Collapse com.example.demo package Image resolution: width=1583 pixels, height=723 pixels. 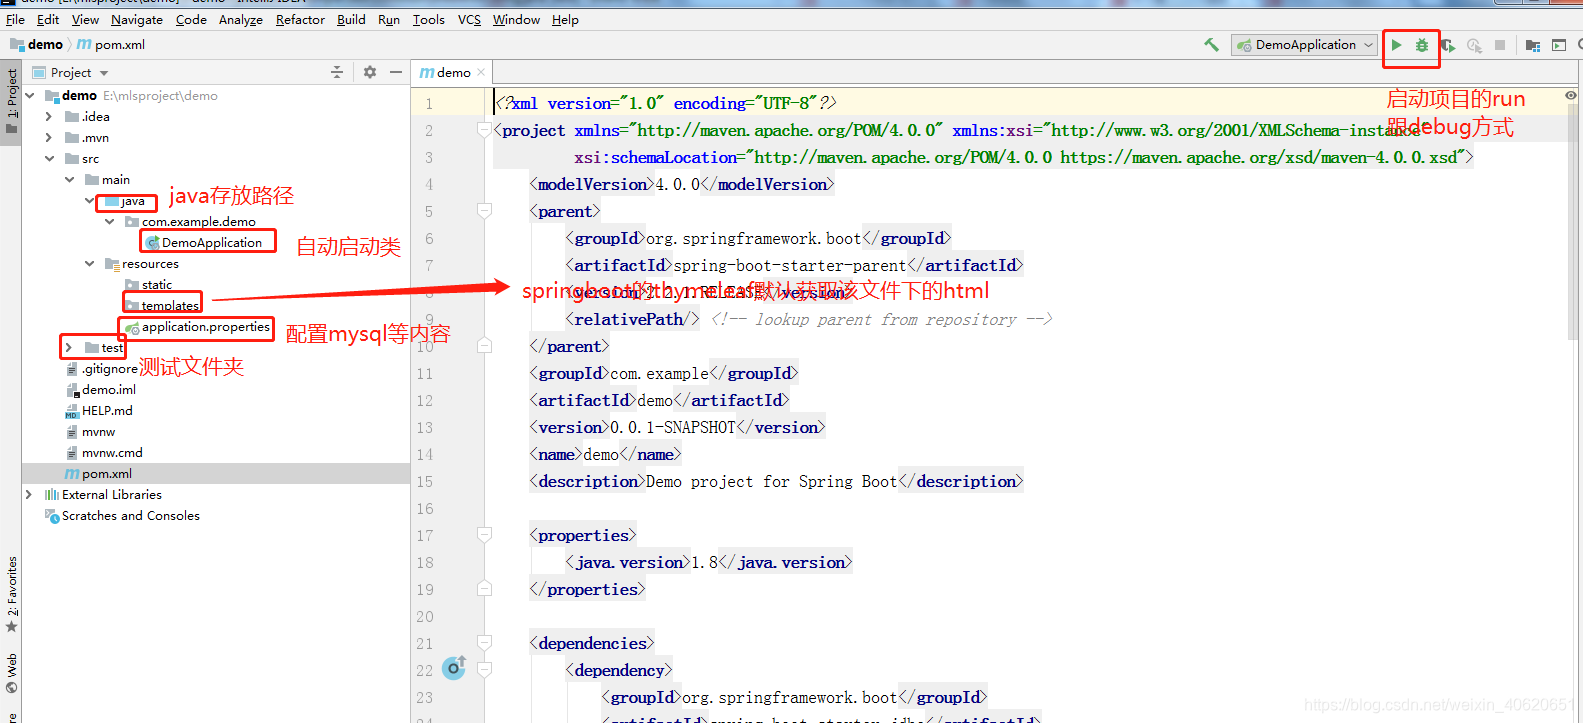point(110,222)
